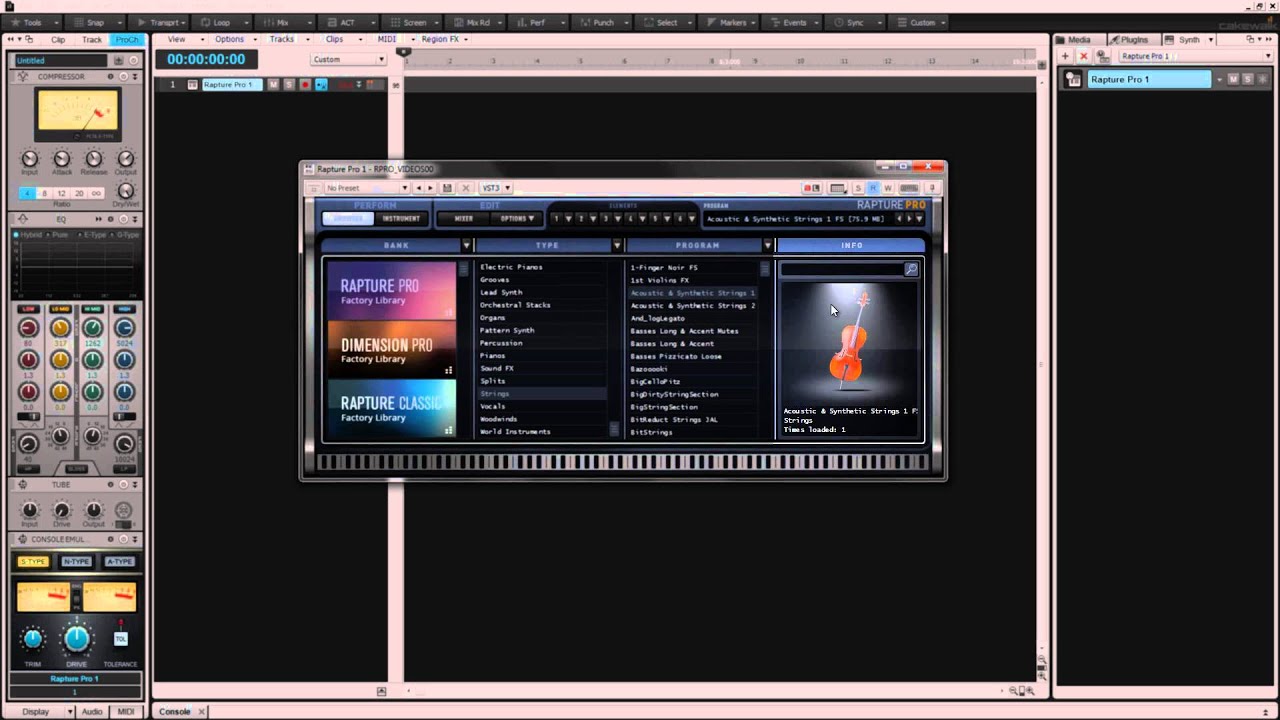Click the Rapture Pro 1 synth rack icon
This screenshot has height=720, width=1280.
pos(1073,79)
